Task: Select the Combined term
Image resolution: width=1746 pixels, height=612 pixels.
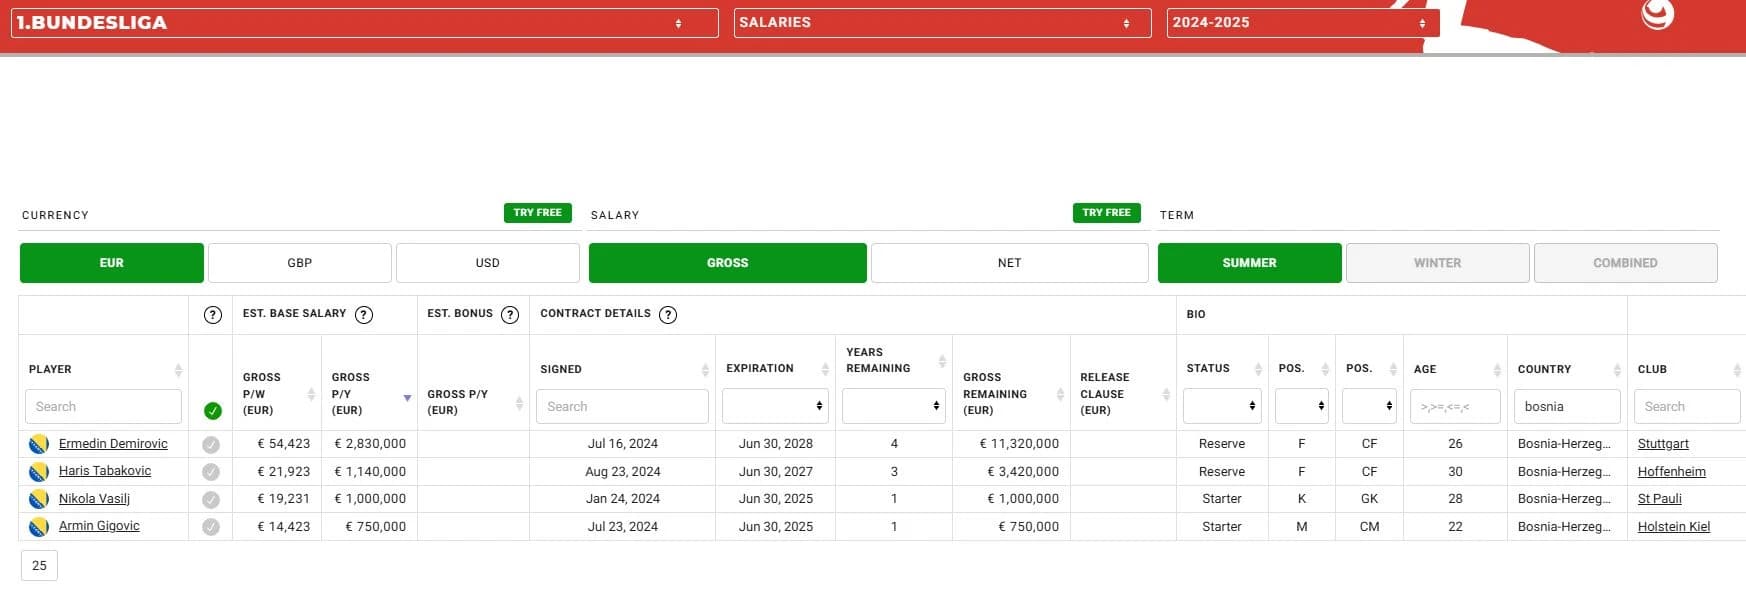Action: coord(1626,263)
